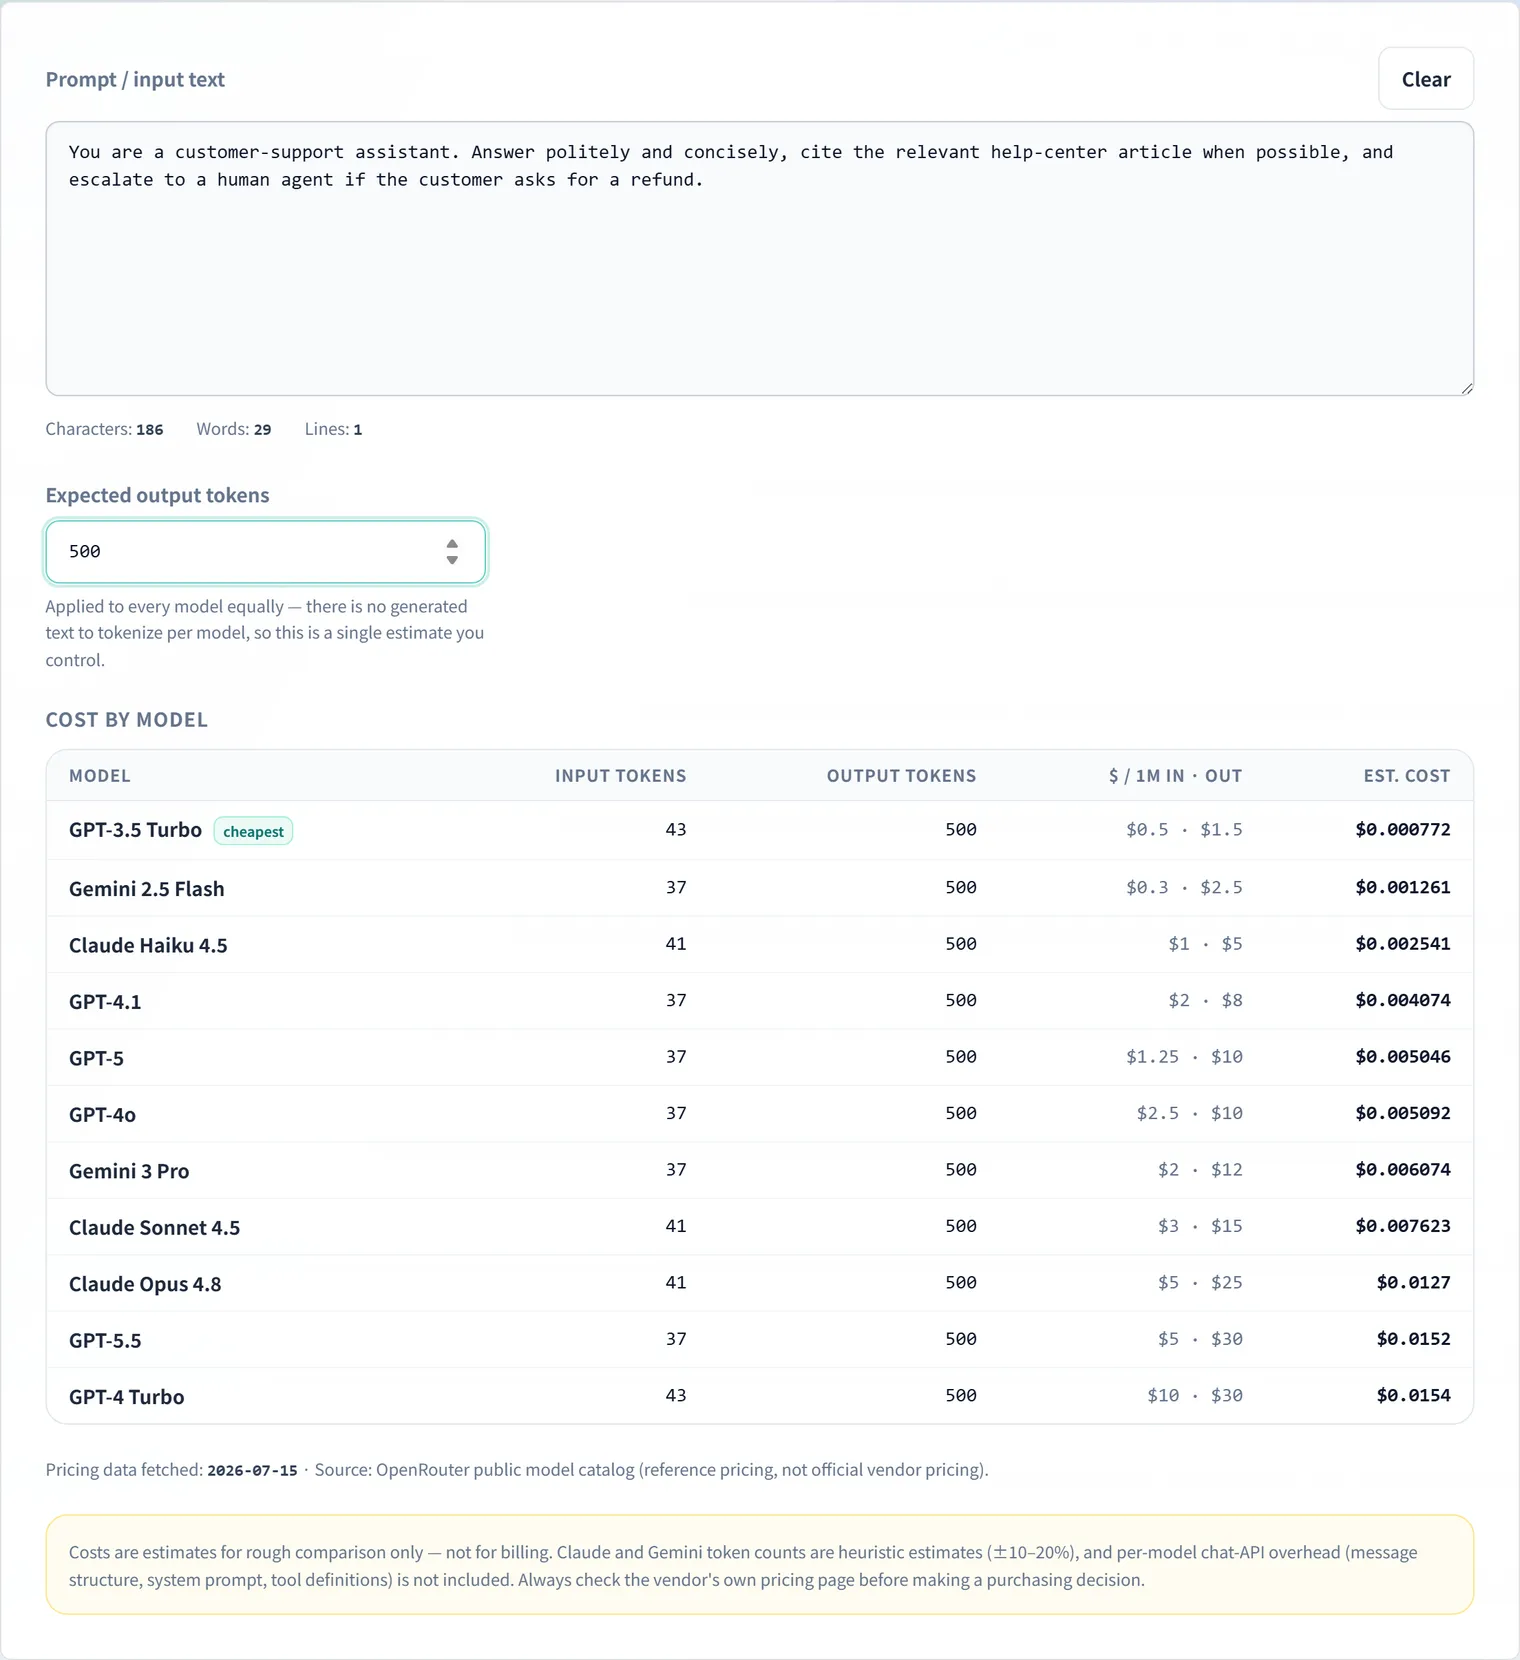Click the $0.006074 estimated cost
This screenshot has width=1520, height=1660.
tap(1402, 1169)
